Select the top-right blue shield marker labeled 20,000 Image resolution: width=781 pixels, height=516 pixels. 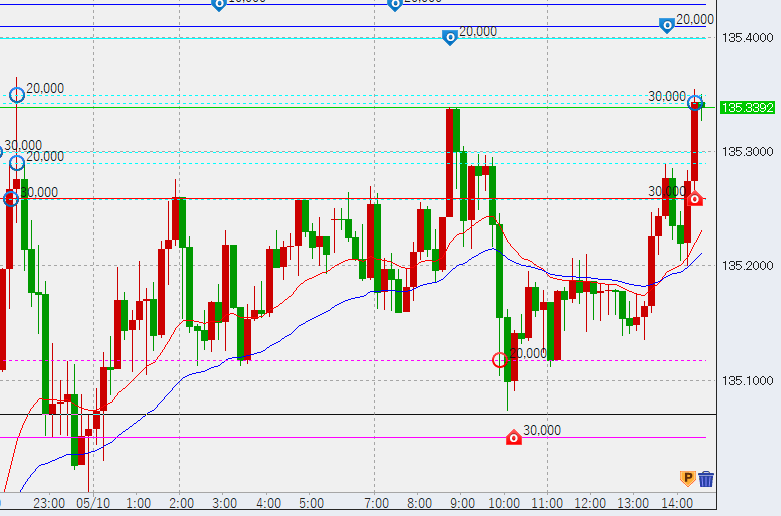coord(667,25)
